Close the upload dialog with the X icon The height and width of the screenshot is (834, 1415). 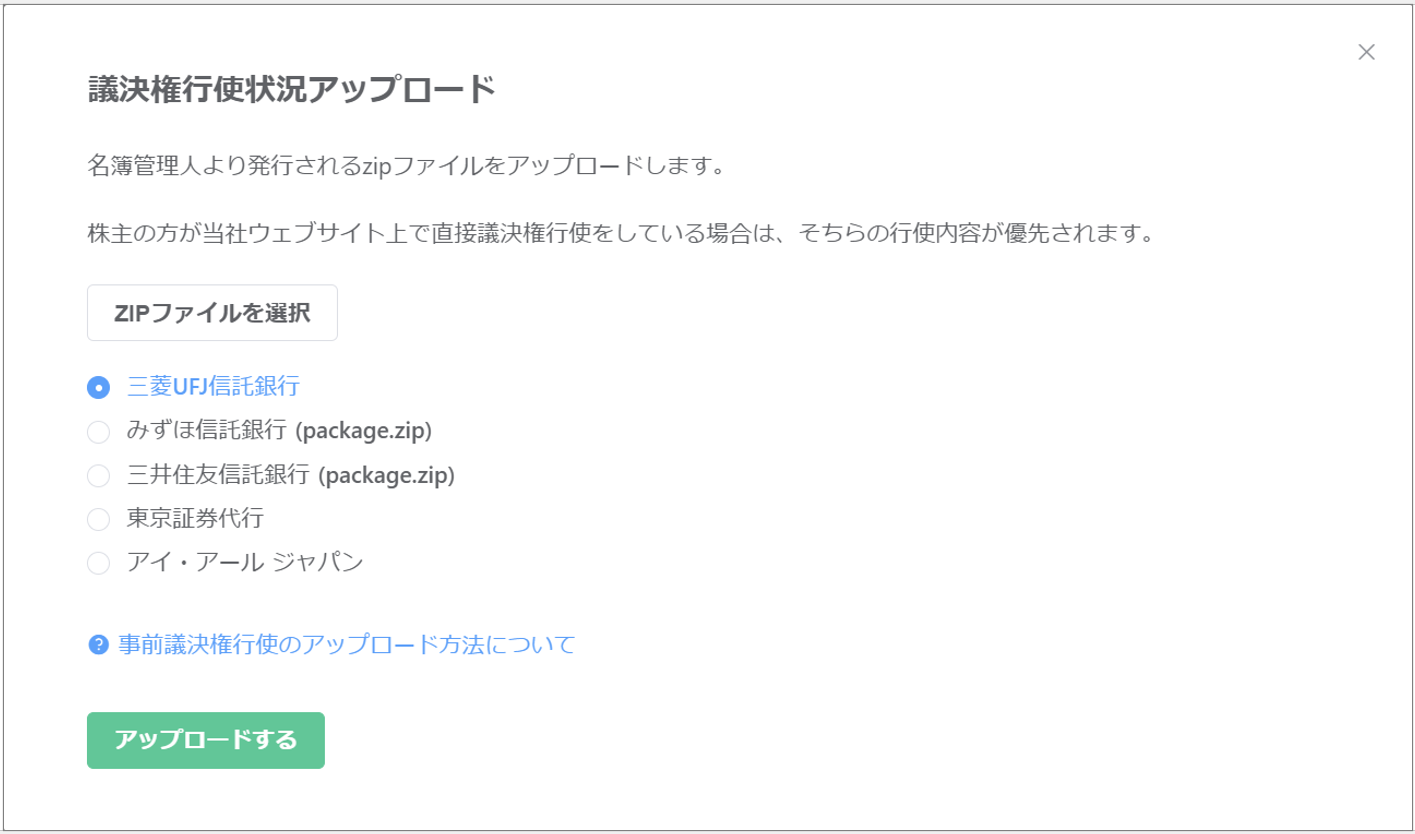(1366, 53)
